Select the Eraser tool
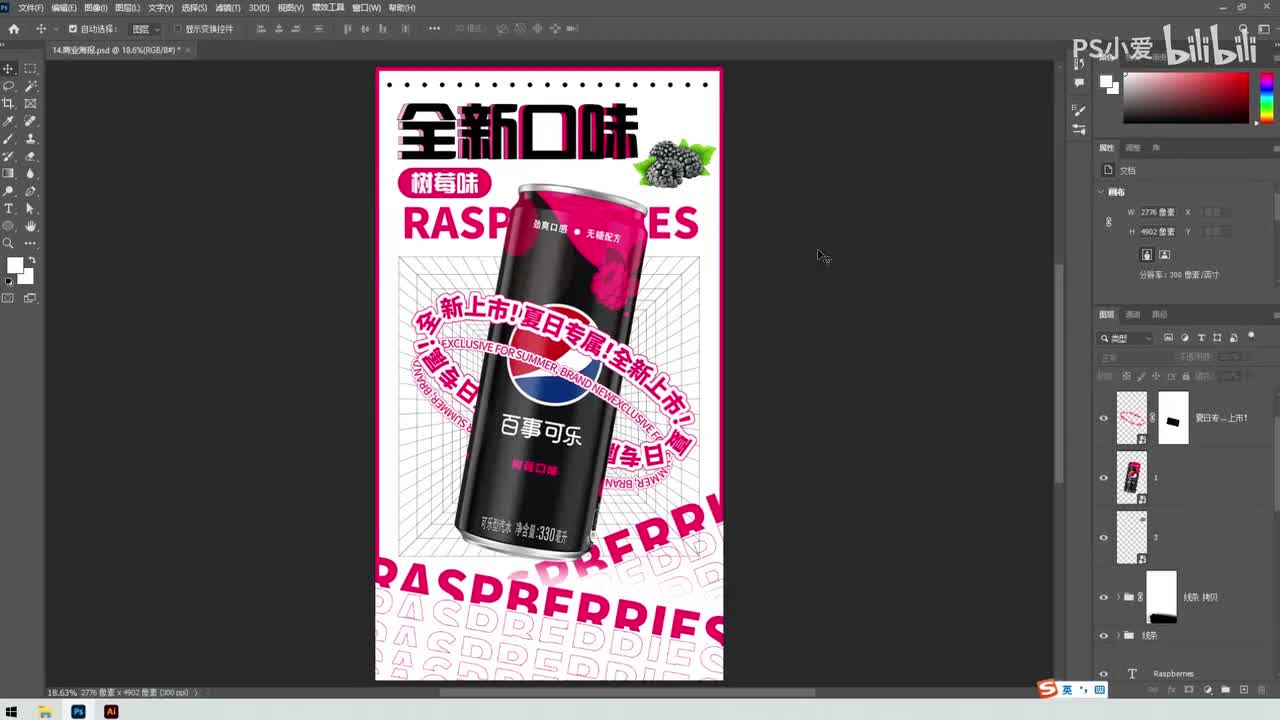The height and width of the screenshot is (720, 1280). 30,156
